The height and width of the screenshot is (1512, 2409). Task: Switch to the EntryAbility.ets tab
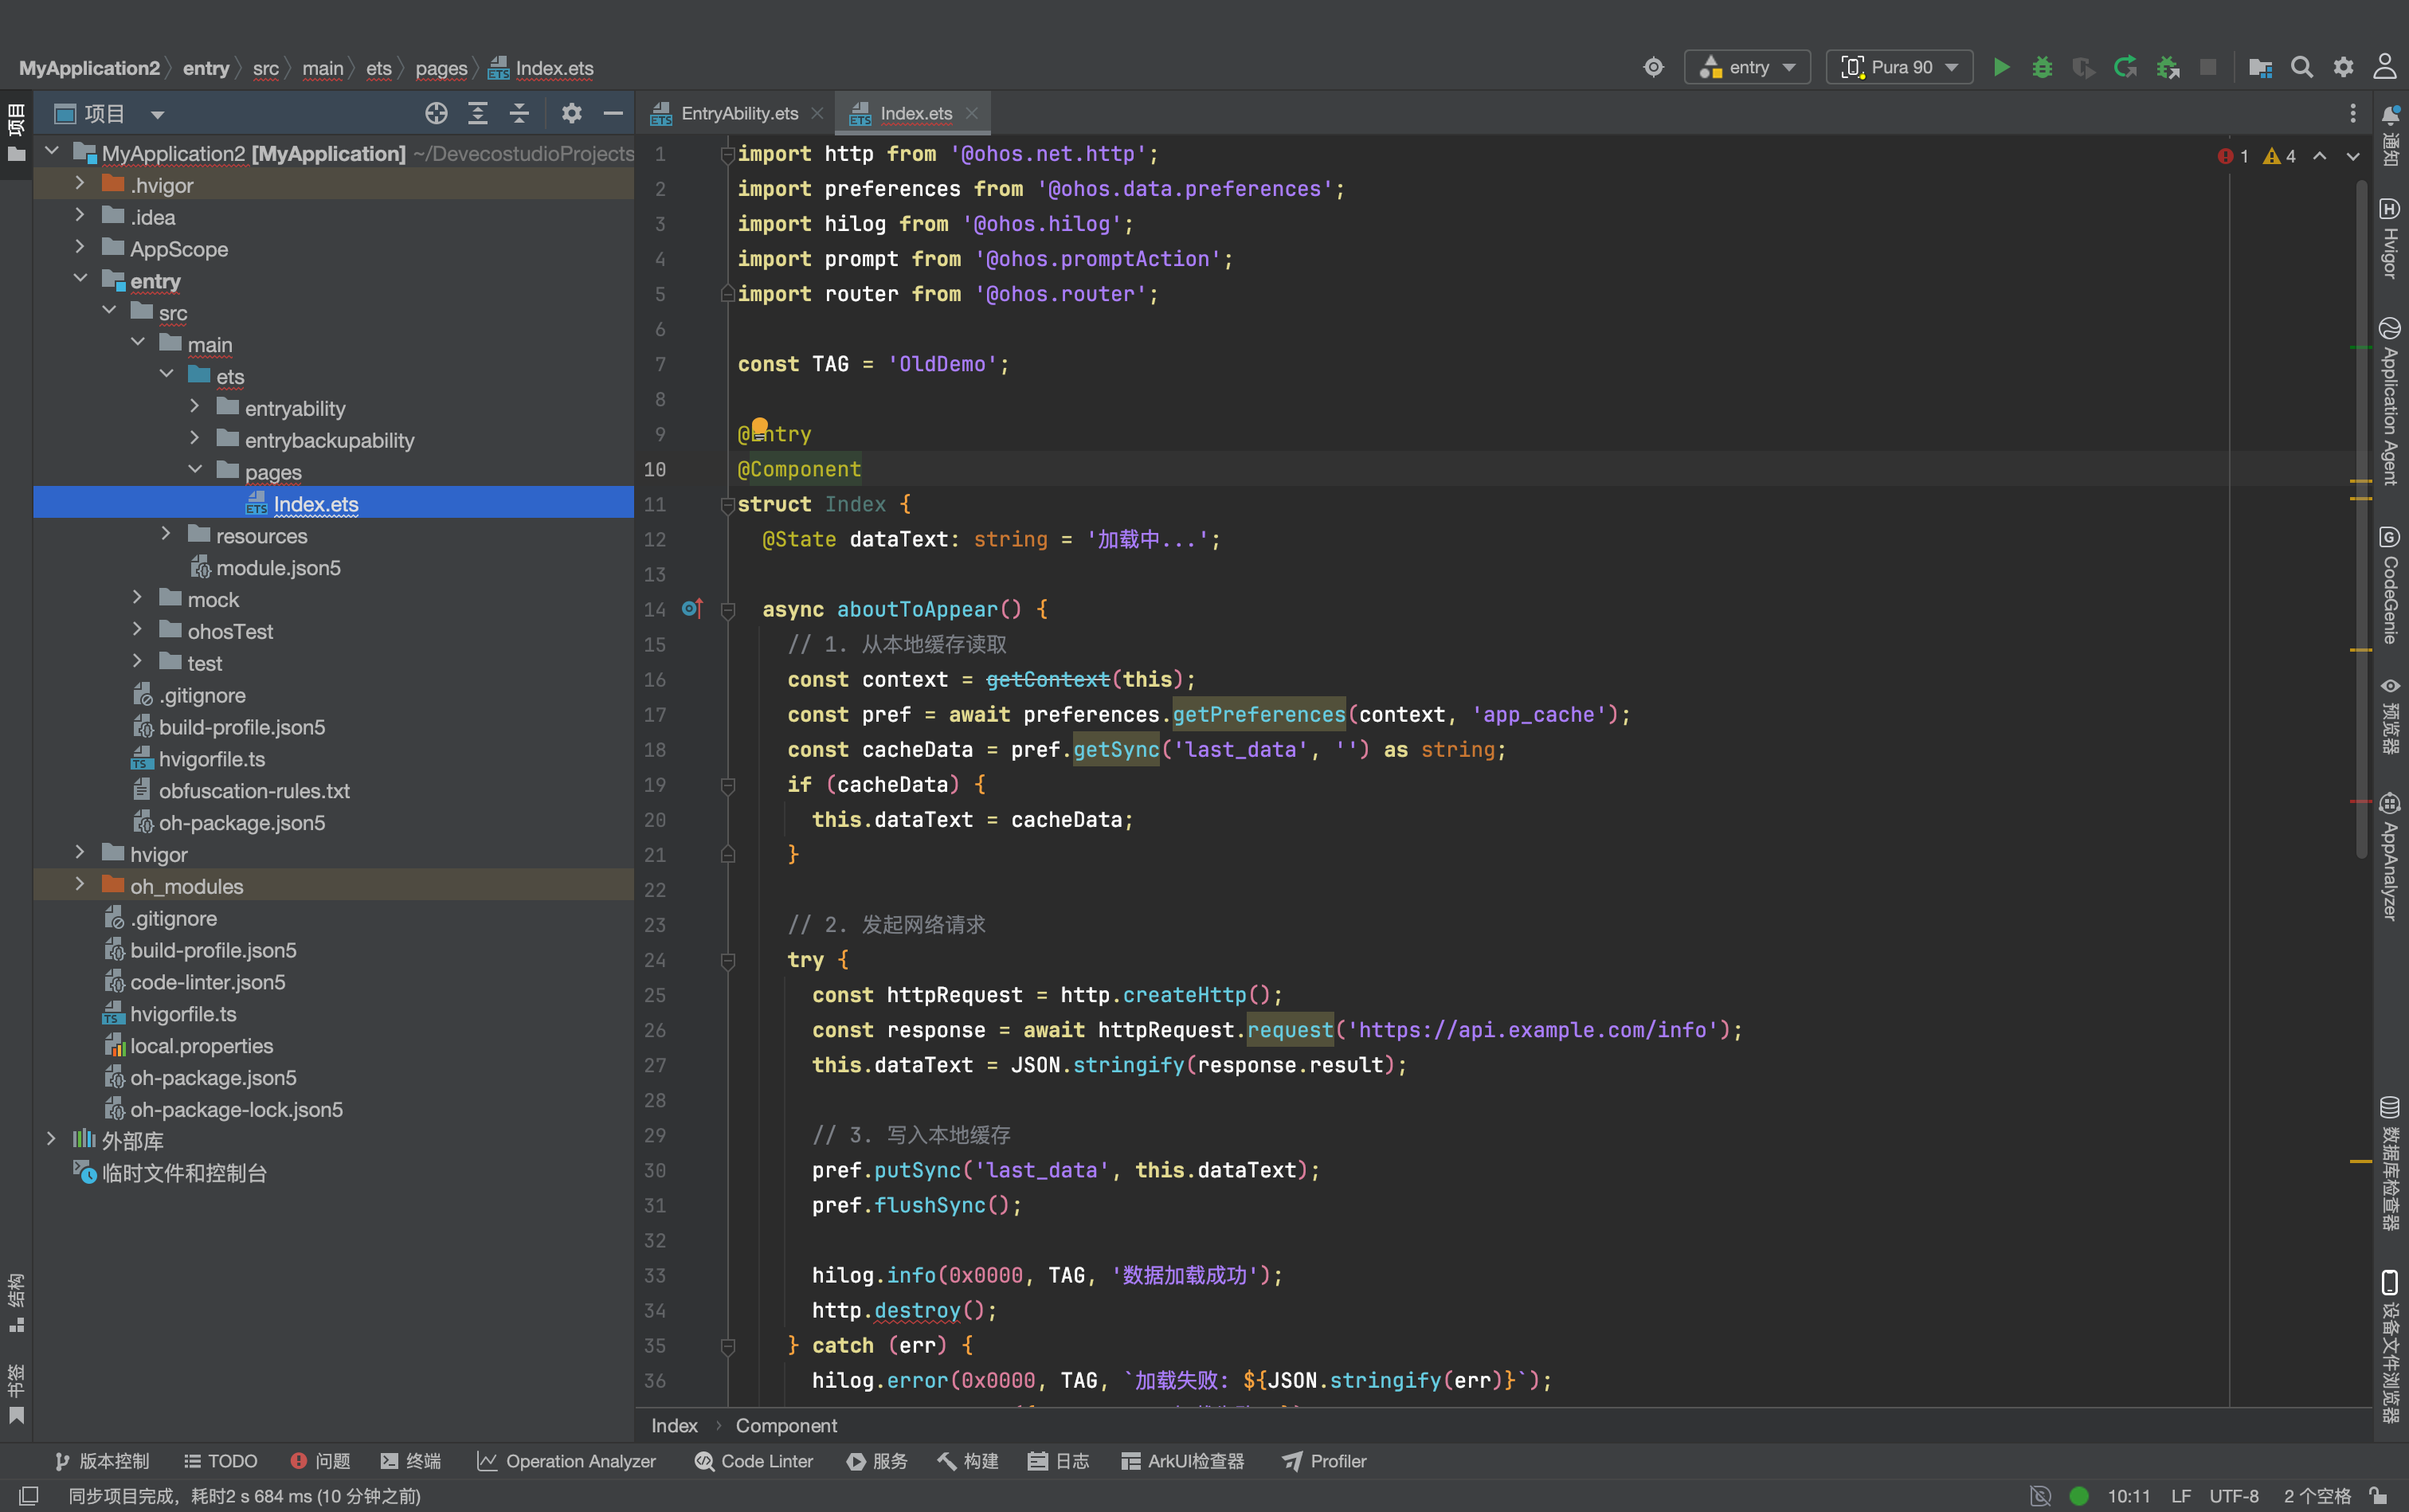(x=739, y=113)
